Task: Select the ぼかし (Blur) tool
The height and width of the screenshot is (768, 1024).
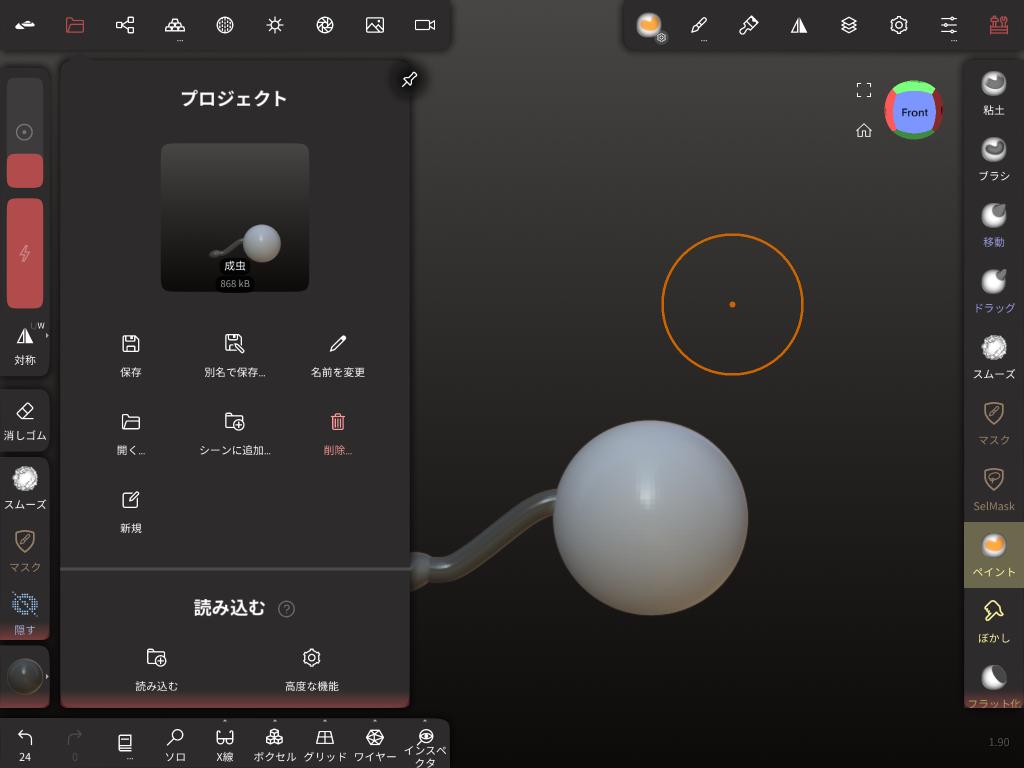Action: click(x=993, y=620)
